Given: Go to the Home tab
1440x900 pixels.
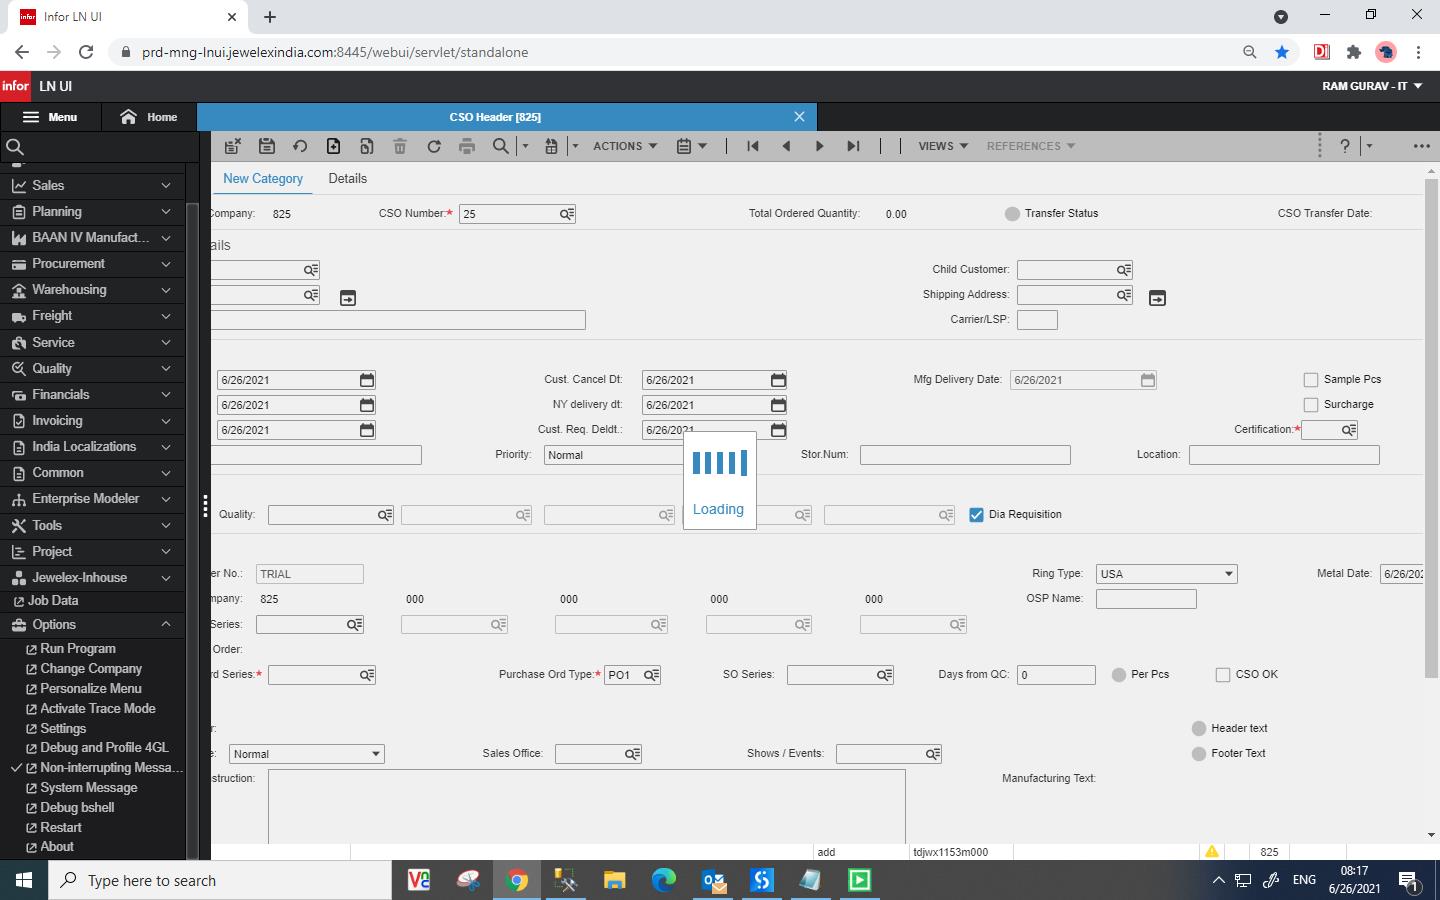Looking at the screenshot, I should [x=148, y=117].
